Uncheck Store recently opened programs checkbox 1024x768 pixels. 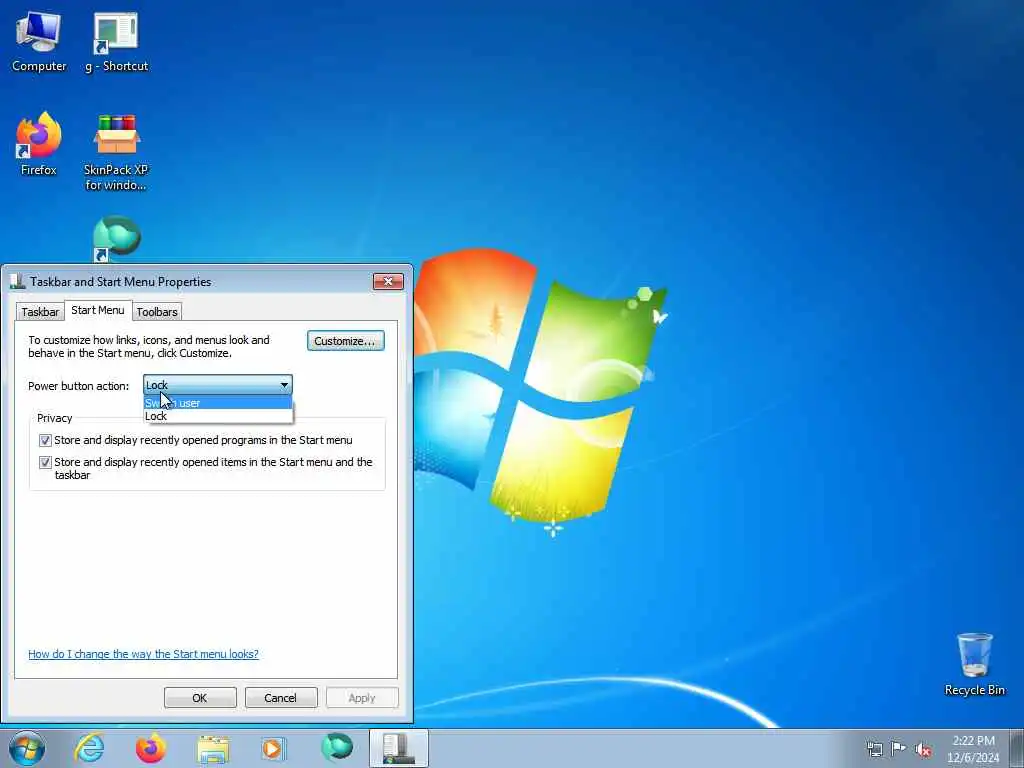pyautogui.click(x=45, y=440)
